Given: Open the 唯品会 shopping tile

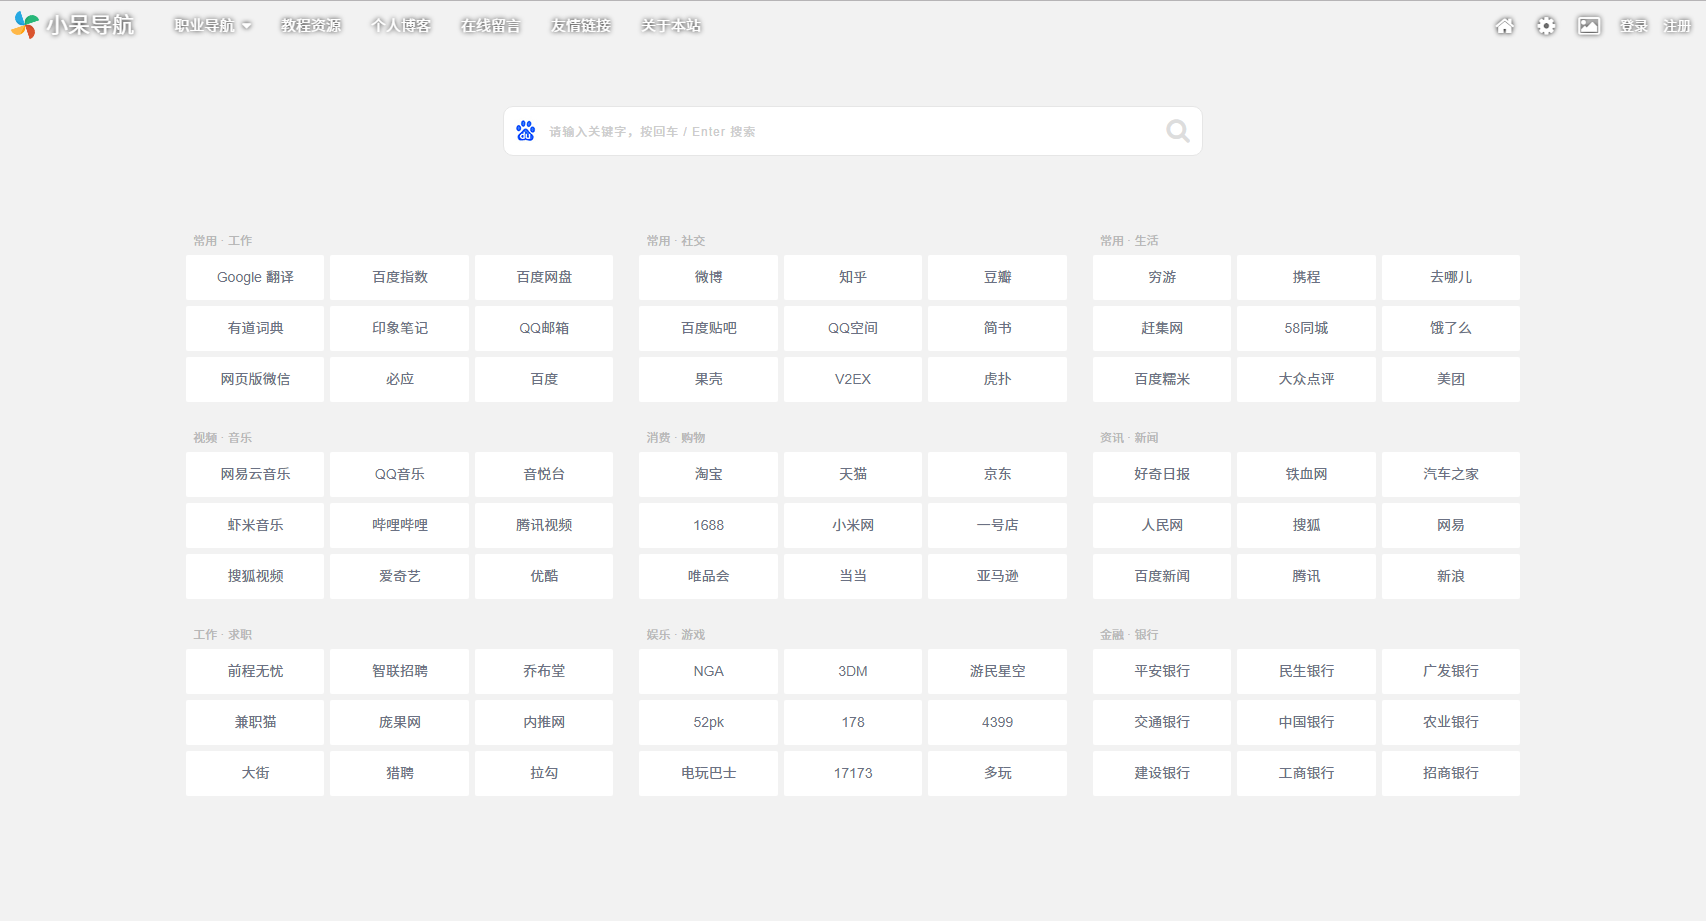Looking at the screenshot, I should [708, 576].
